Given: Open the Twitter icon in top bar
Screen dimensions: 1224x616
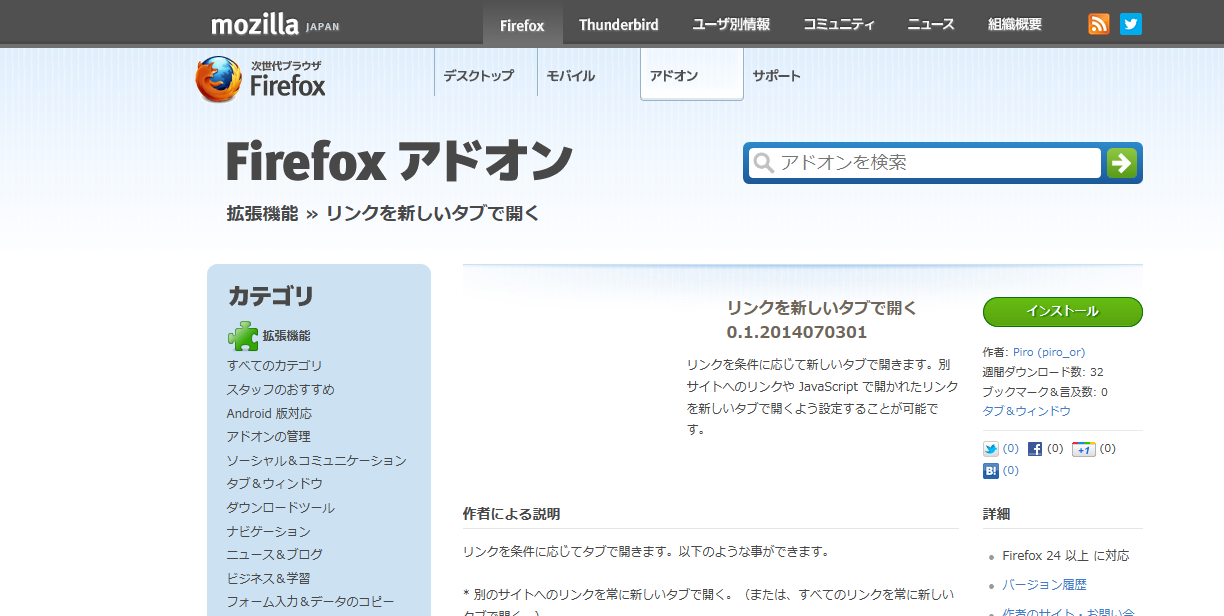Looking at the screenshot, I should 1131,24.
